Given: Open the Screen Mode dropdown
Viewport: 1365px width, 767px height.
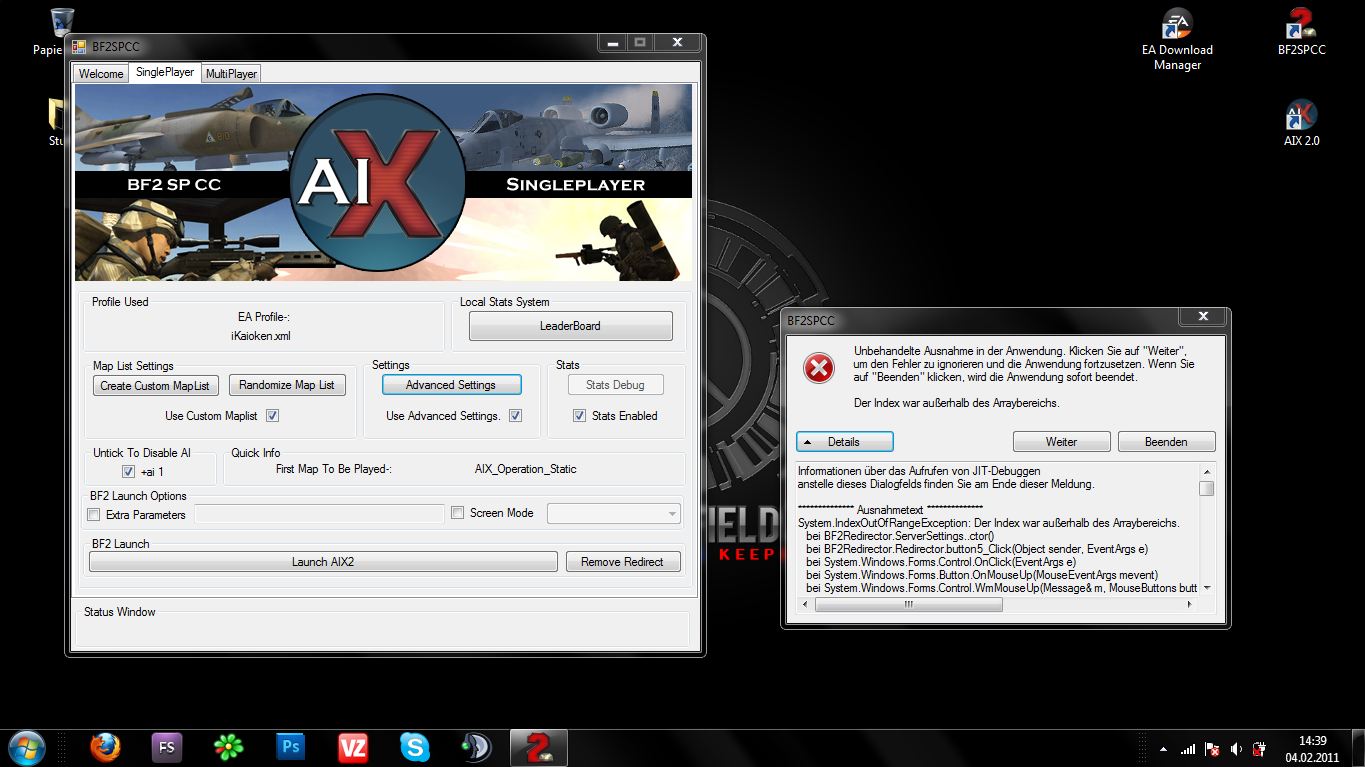Looking at the screenshot, I should click(614, 513).
